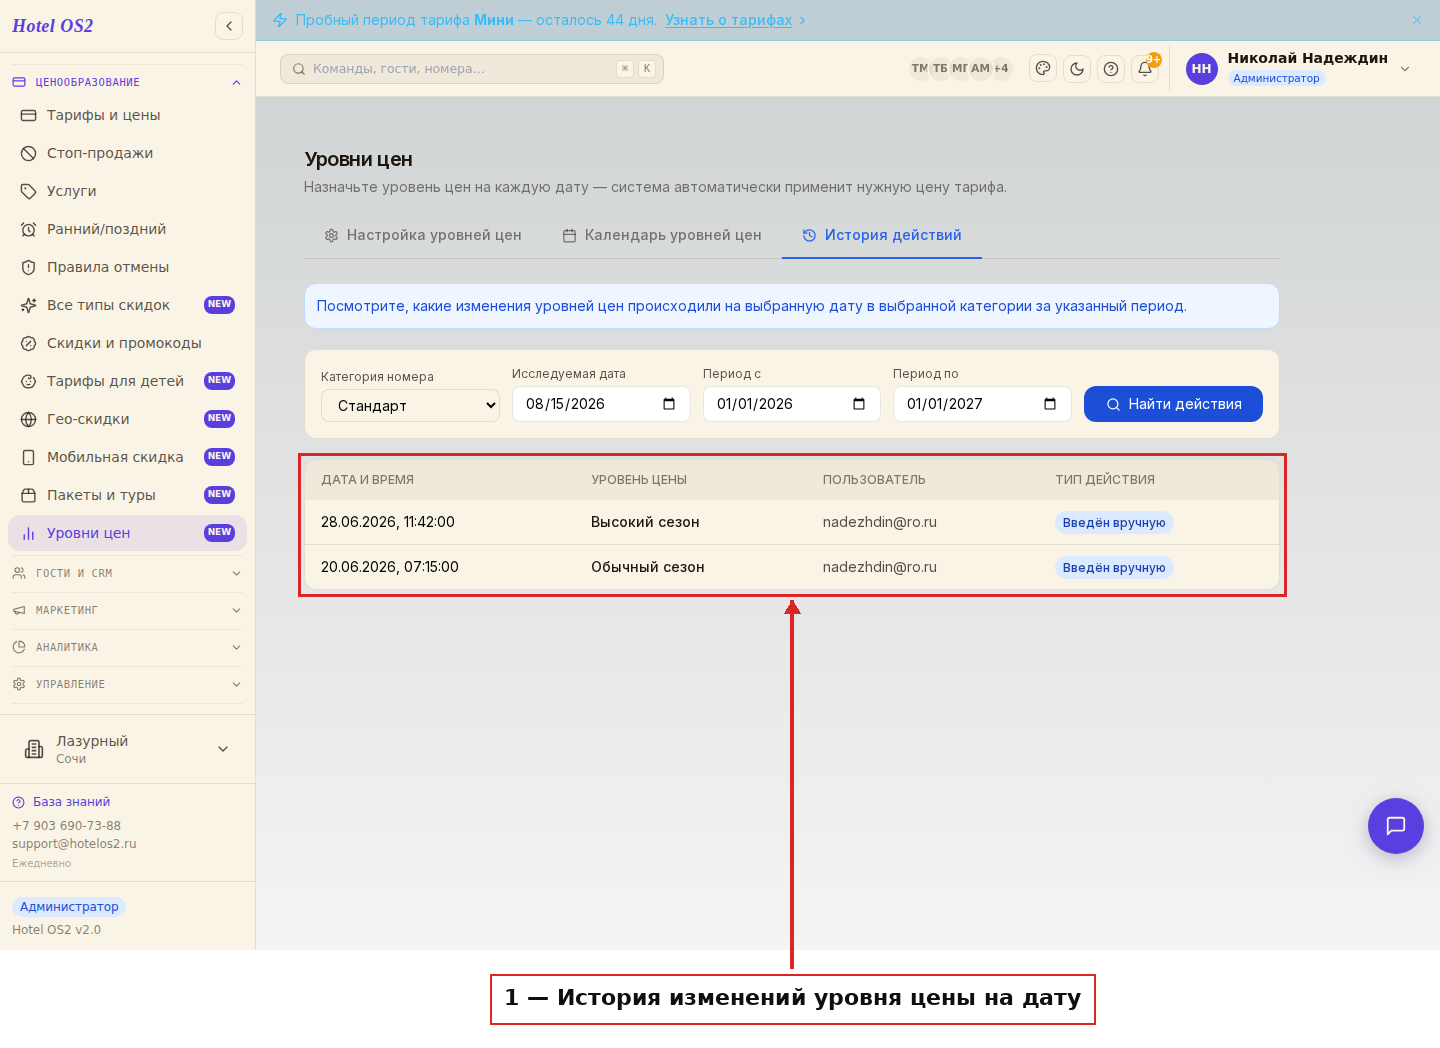Go to Услуги menu item
The width and height of the screenshot is (1440, 1048).
(127, 191)
